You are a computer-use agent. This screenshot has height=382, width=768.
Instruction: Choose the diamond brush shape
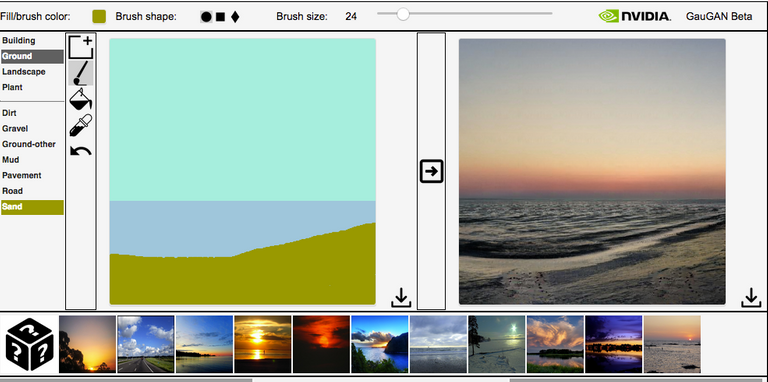[235, 17]
